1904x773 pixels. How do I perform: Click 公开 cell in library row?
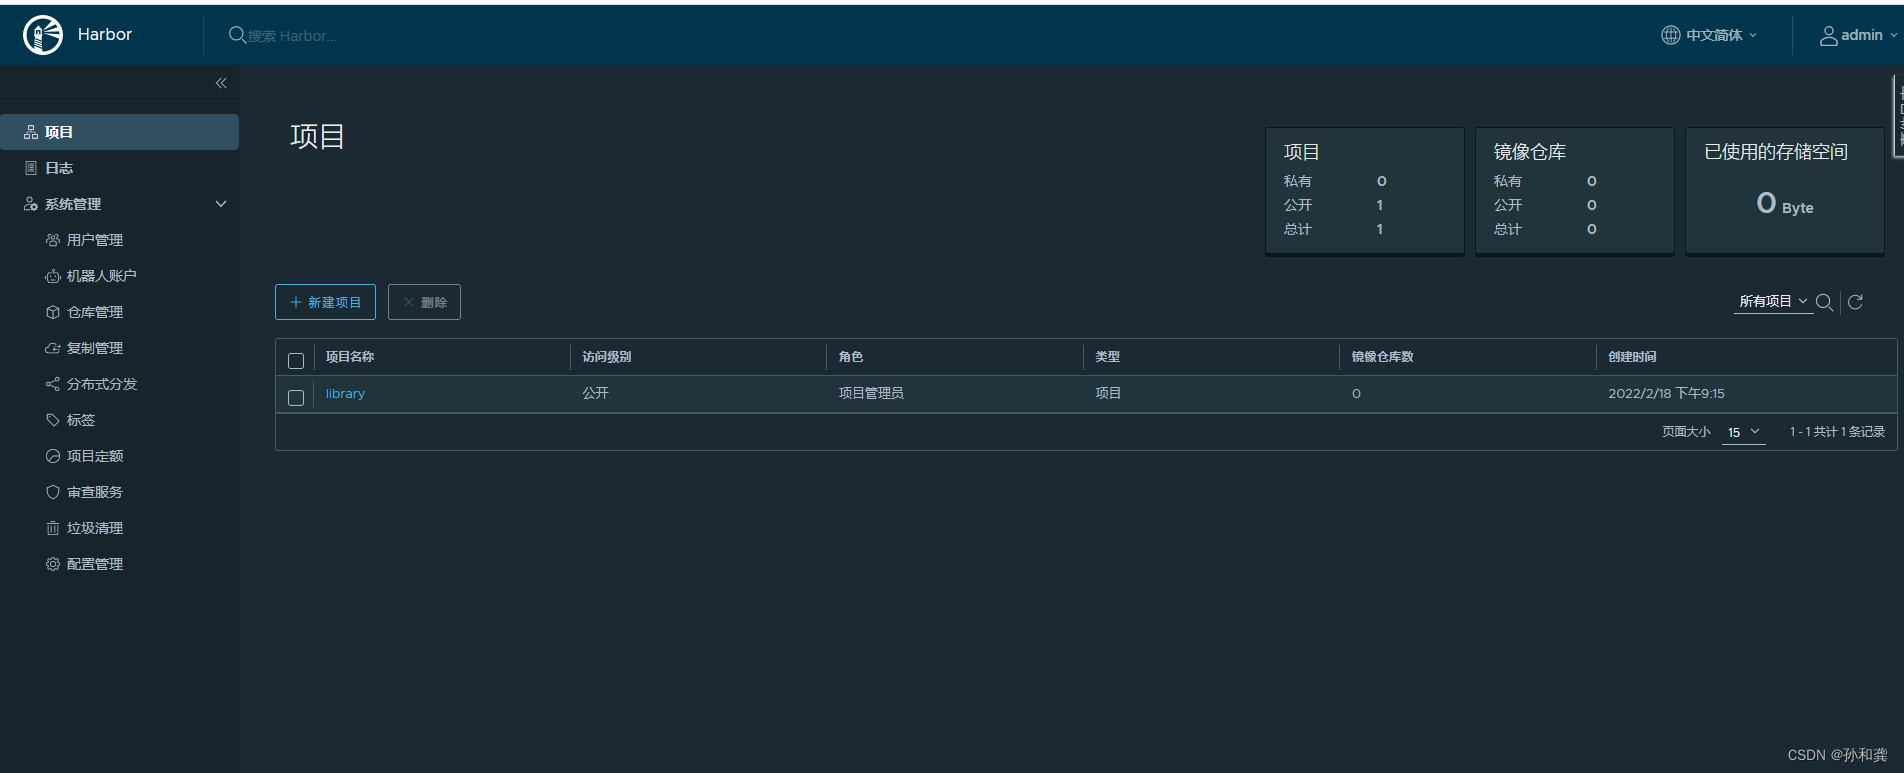(x=595, y=394)
